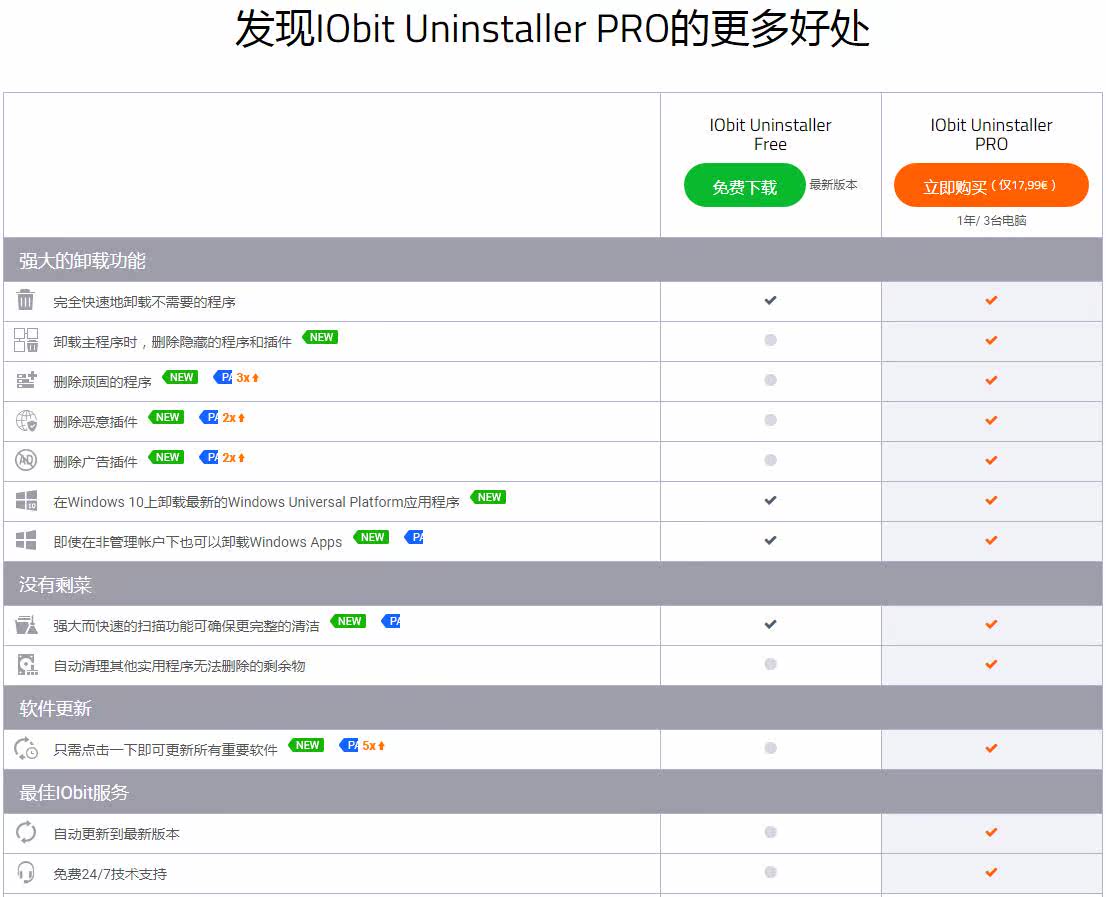Click the PRO checkmark for 完全快速地卸载 row
1106x897 pixels.
[991, 300]
